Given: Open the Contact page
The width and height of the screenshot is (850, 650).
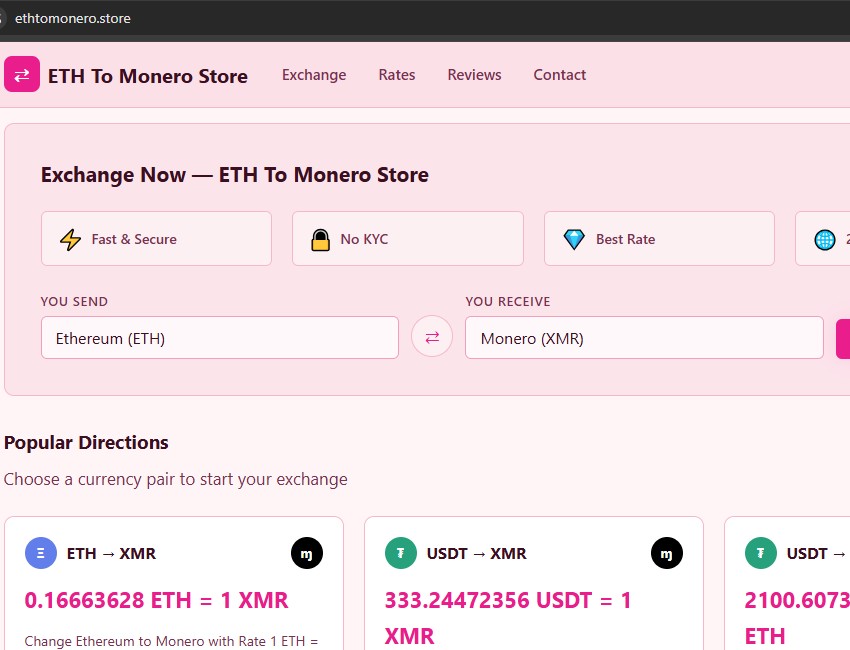Looking at the screenshot, I should (x=559, y=75).
